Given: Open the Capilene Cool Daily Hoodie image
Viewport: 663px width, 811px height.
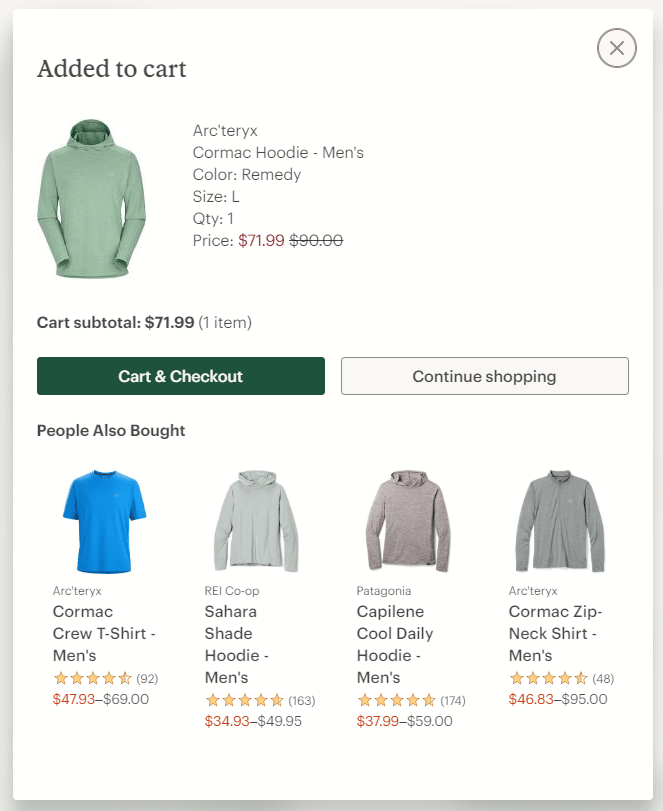Looking at the screenshot, I should pyautogui.click(x=408, y=521).
